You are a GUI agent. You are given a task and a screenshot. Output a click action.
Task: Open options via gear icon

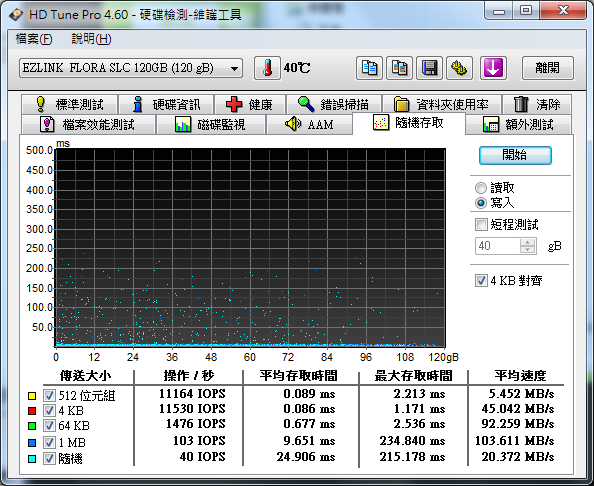point(459,68)
